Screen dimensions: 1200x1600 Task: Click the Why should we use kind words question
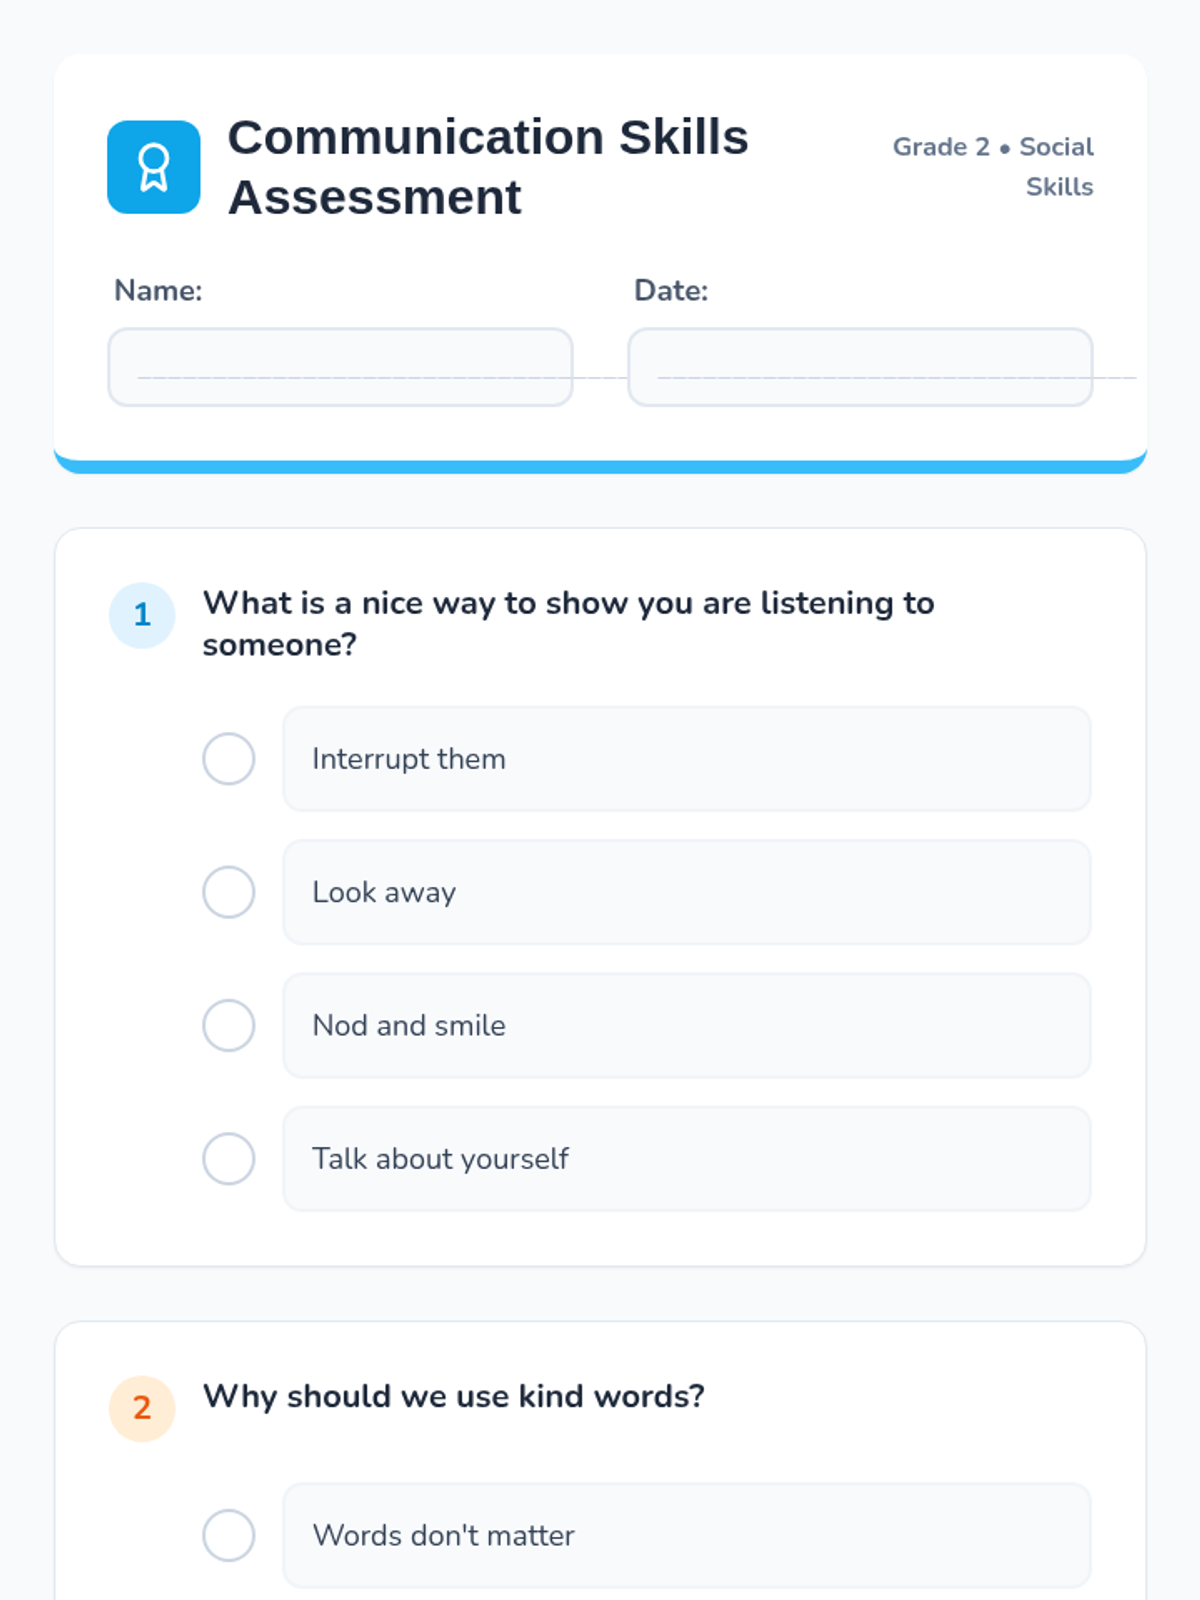pyautogui.click(x=454, y=1396)
